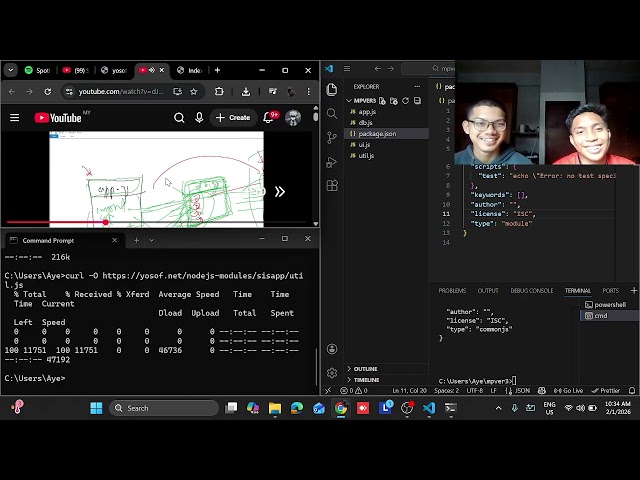This screenshot has height=480, width=640.
Task: Open the Extensions view in activity bar
Action: [332, 185]
